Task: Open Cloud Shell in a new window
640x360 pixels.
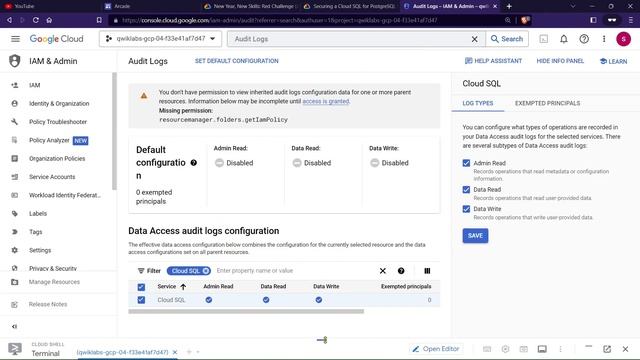Action: click(x=607, y=349)
